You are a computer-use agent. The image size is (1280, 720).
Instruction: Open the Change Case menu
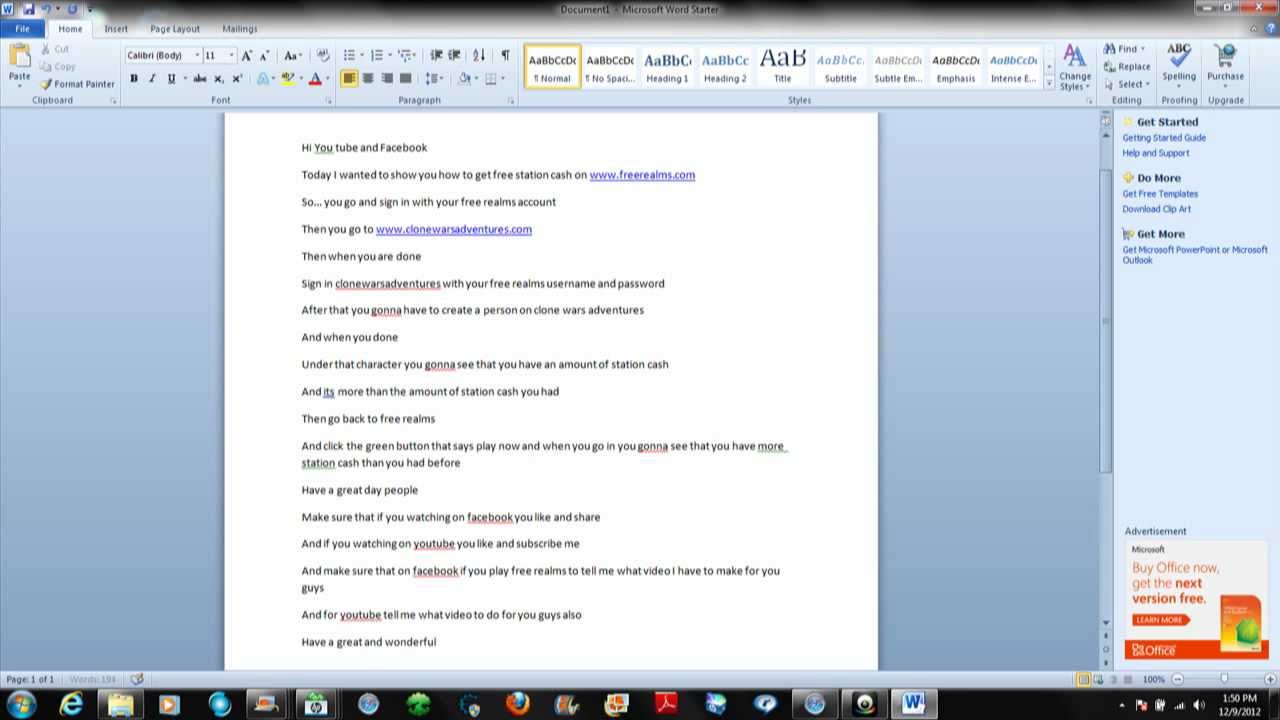pyautogui.click(x=292, y=56)
